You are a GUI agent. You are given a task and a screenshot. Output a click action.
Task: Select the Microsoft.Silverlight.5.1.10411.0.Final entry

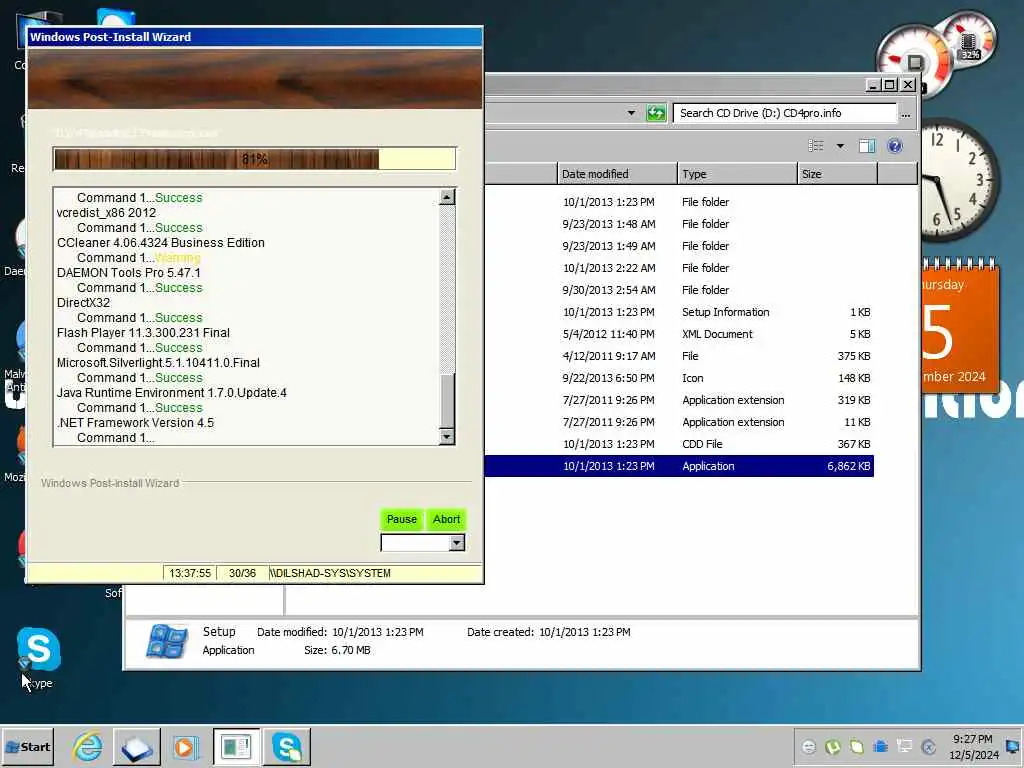(x=158, y=362)
